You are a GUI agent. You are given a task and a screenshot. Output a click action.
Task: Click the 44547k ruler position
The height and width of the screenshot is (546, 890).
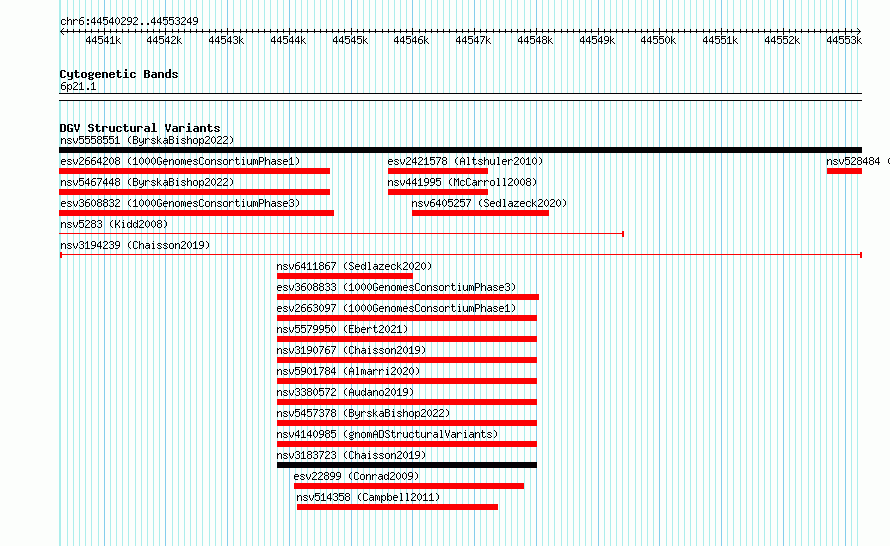click(473, 40)
